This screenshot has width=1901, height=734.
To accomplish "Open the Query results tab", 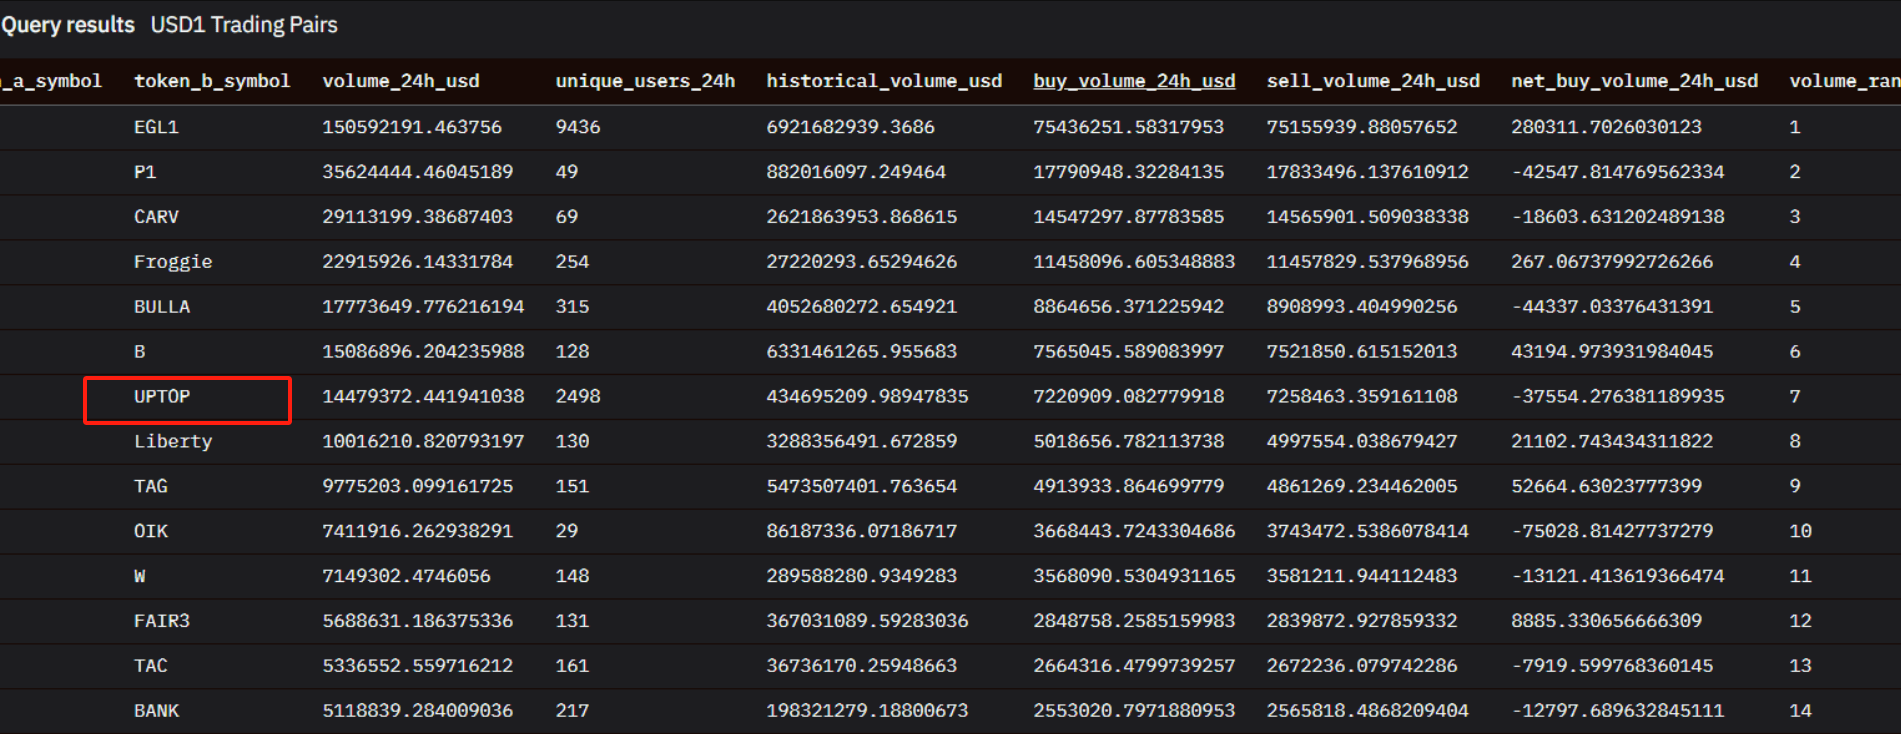I will pyautogui.click(x=68, y=25).
